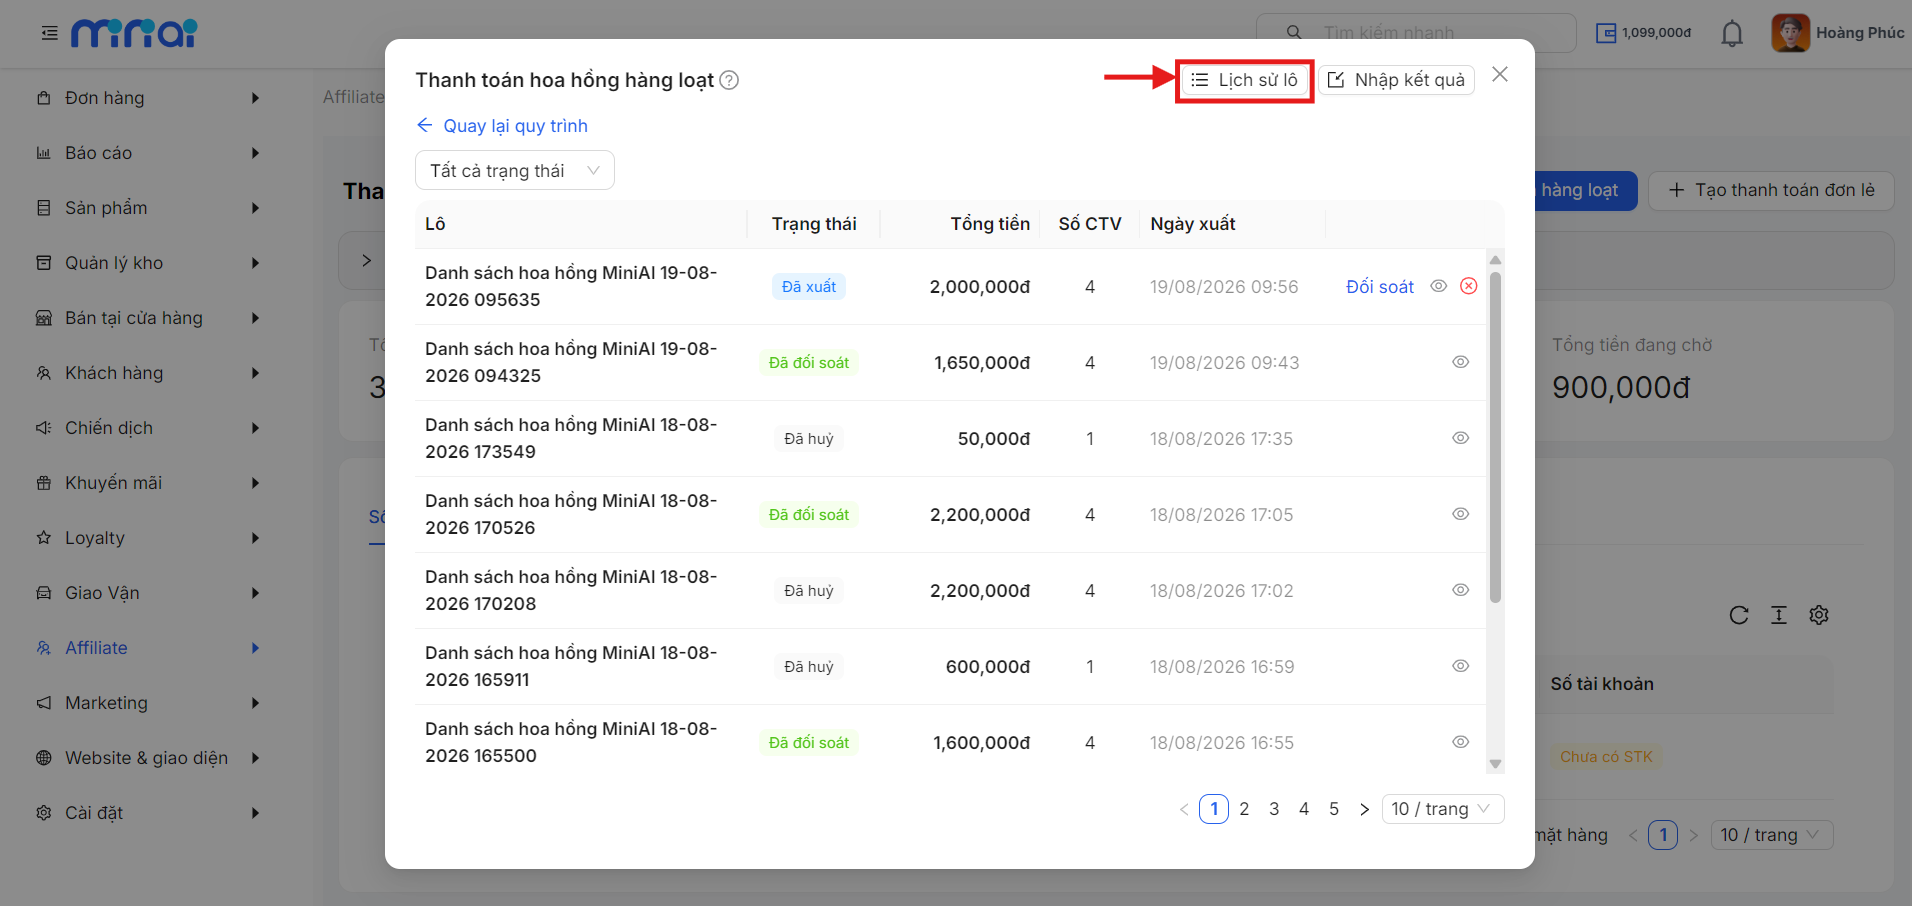Image resolution: width=1912 pixels, height=906 pixels.
Task: Click the refresh icon in the background table toolbar
Action: [1739, 615]
